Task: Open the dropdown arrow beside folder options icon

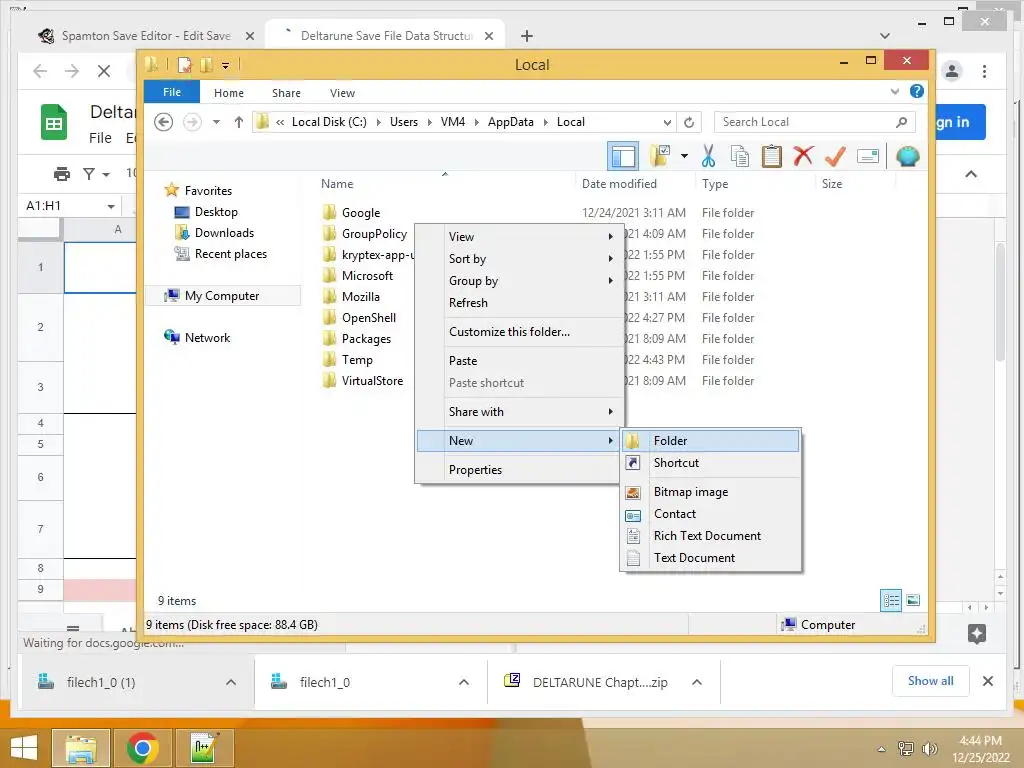Action: (x=684, y=156)
